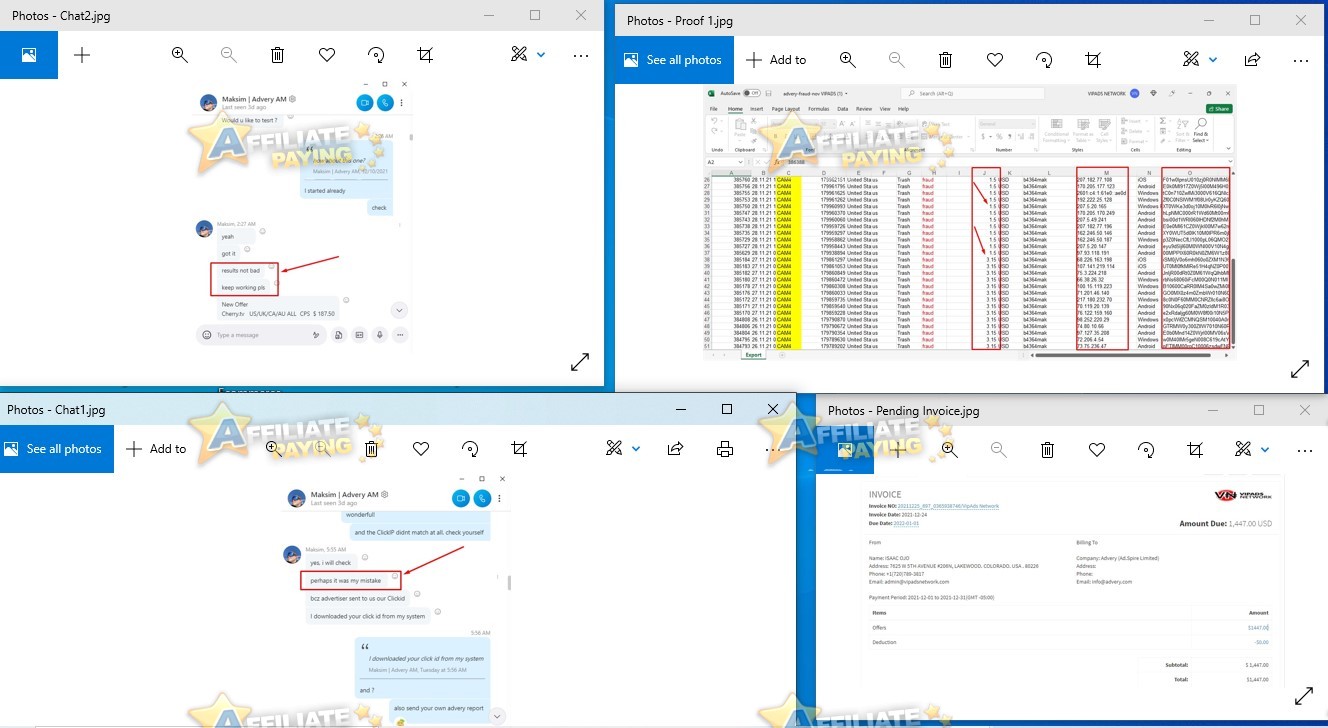Favorite the Chat2.jpg photo with the heart
Screen dimensions: 1328x728
coord(327,55)
